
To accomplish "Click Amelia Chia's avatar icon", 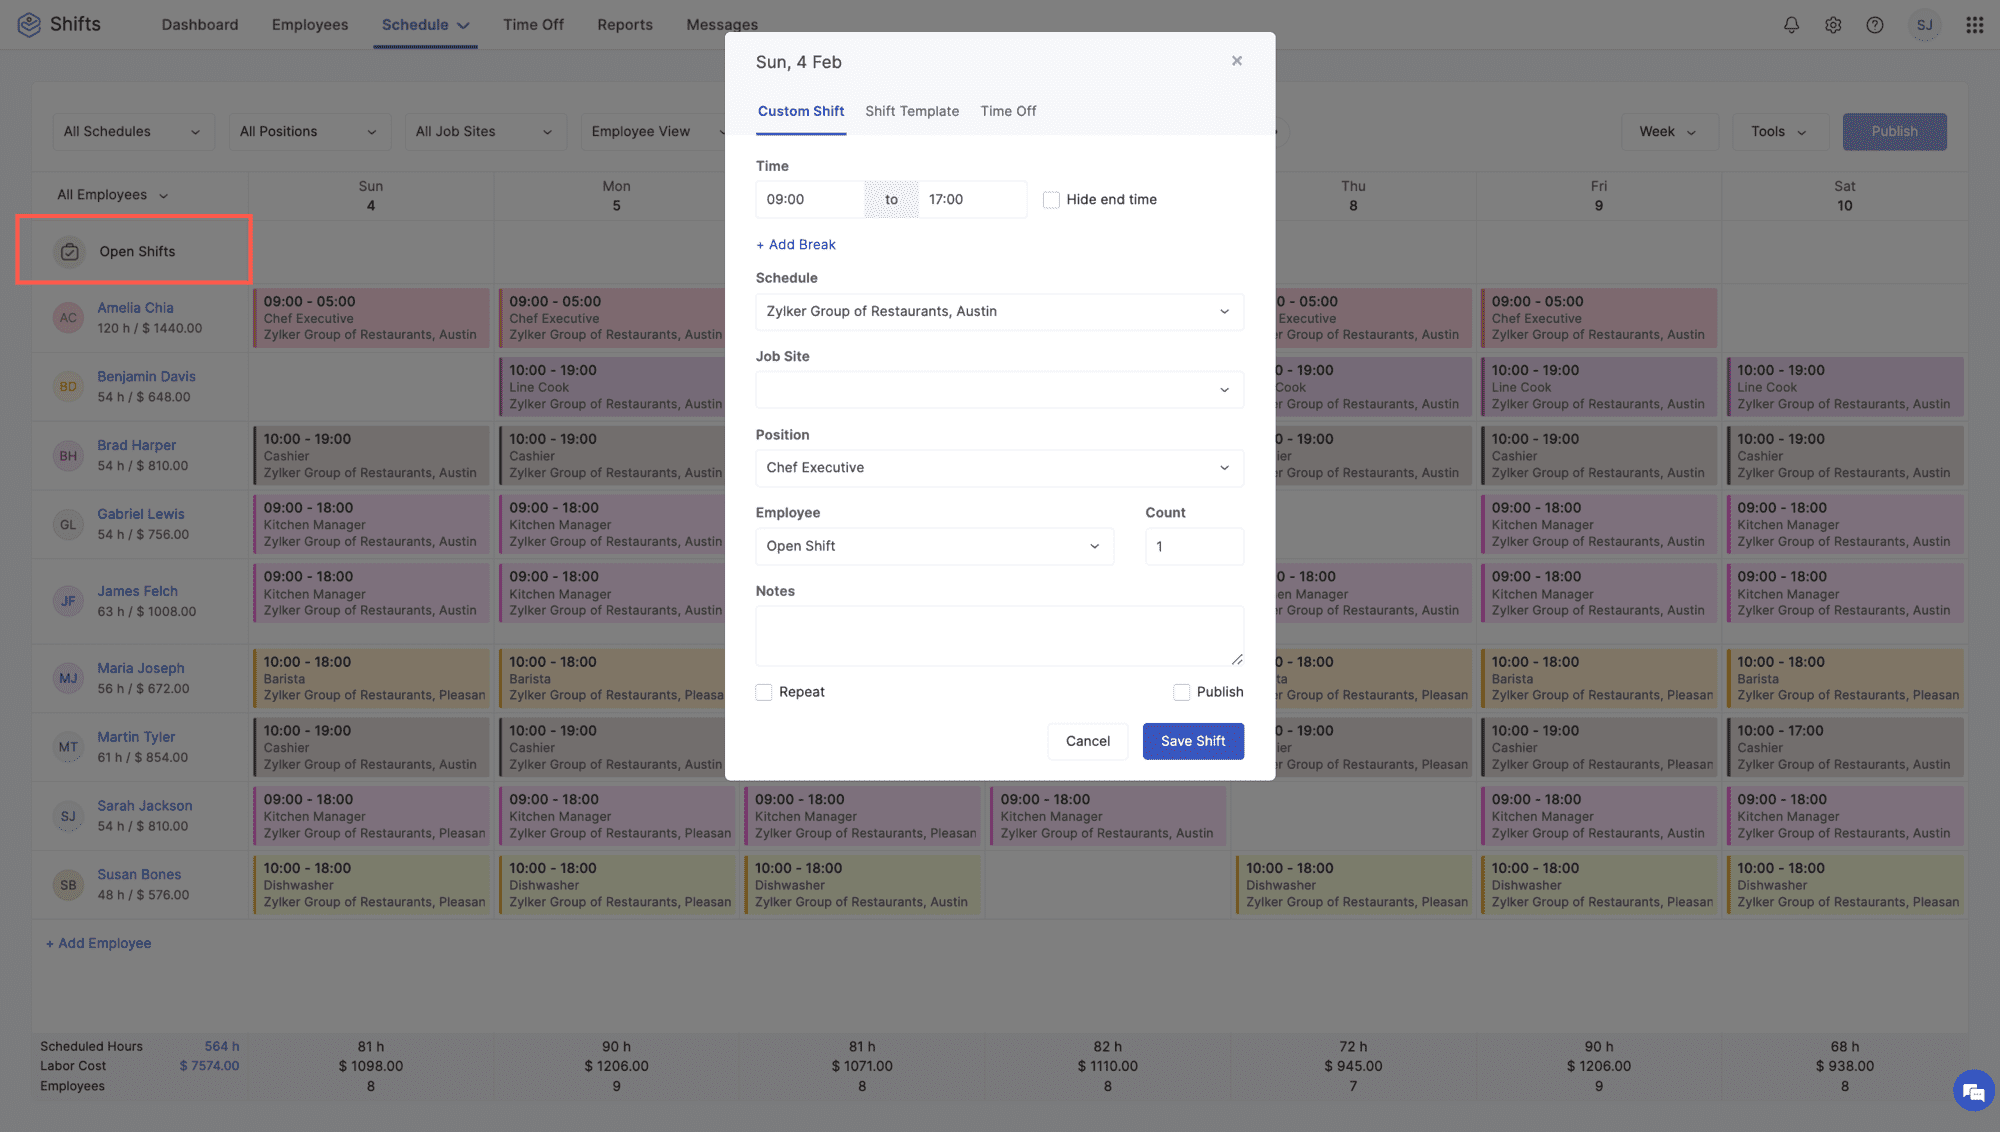I will tap(68, 318).
